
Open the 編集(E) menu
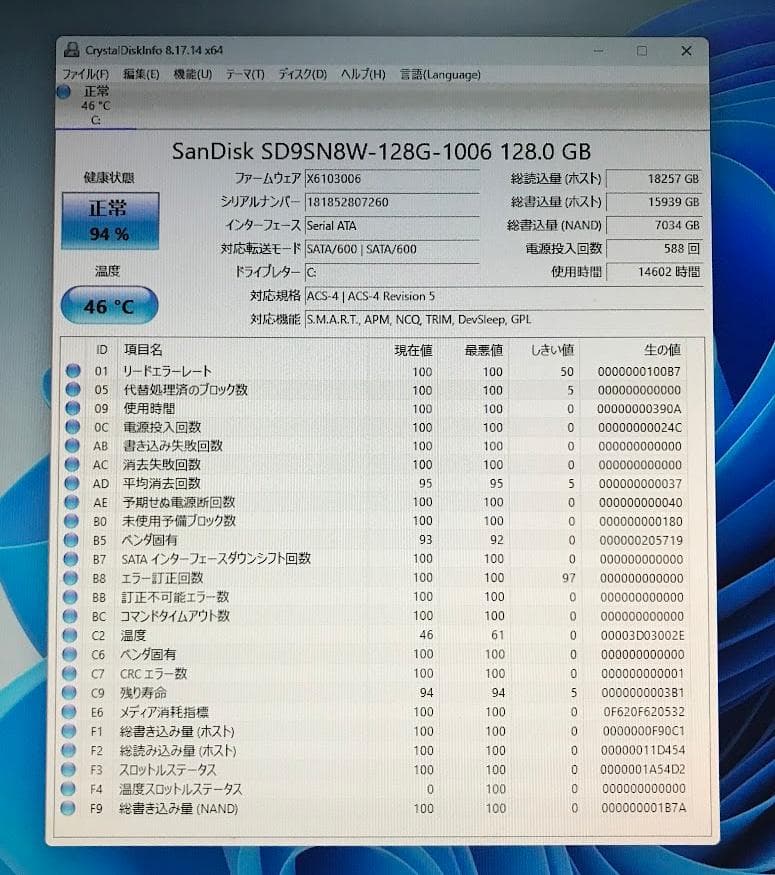[x=141, y=74]
